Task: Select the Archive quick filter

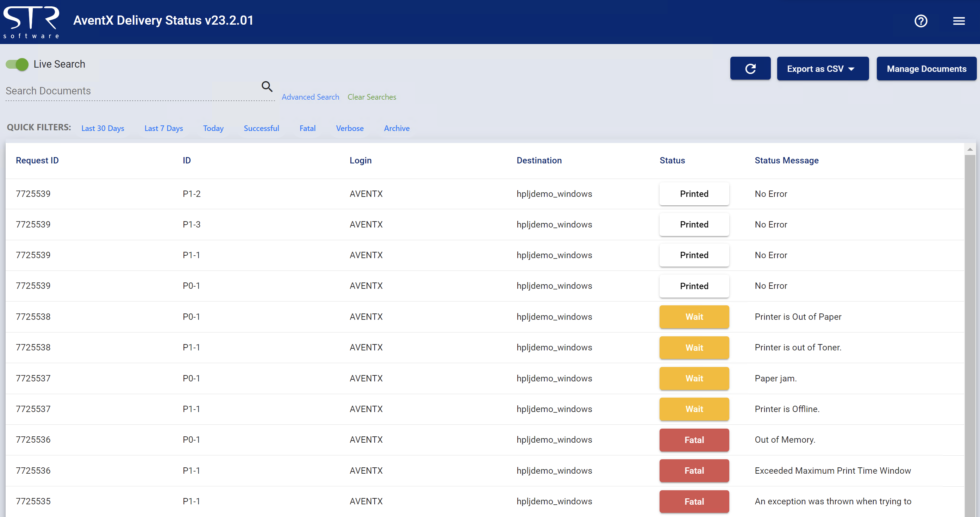Action: click(396, 128)
